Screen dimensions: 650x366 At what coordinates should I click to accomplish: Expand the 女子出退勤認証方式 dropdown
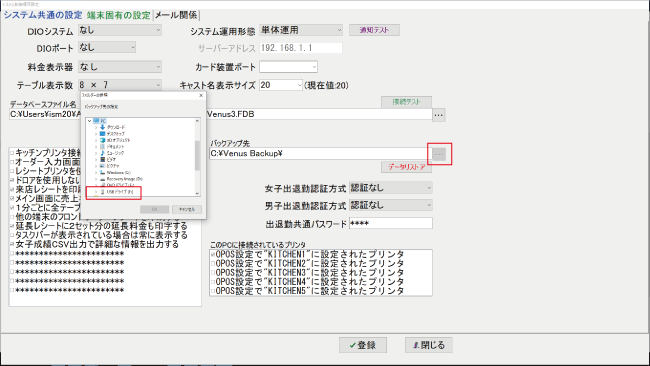coord(391,188)
